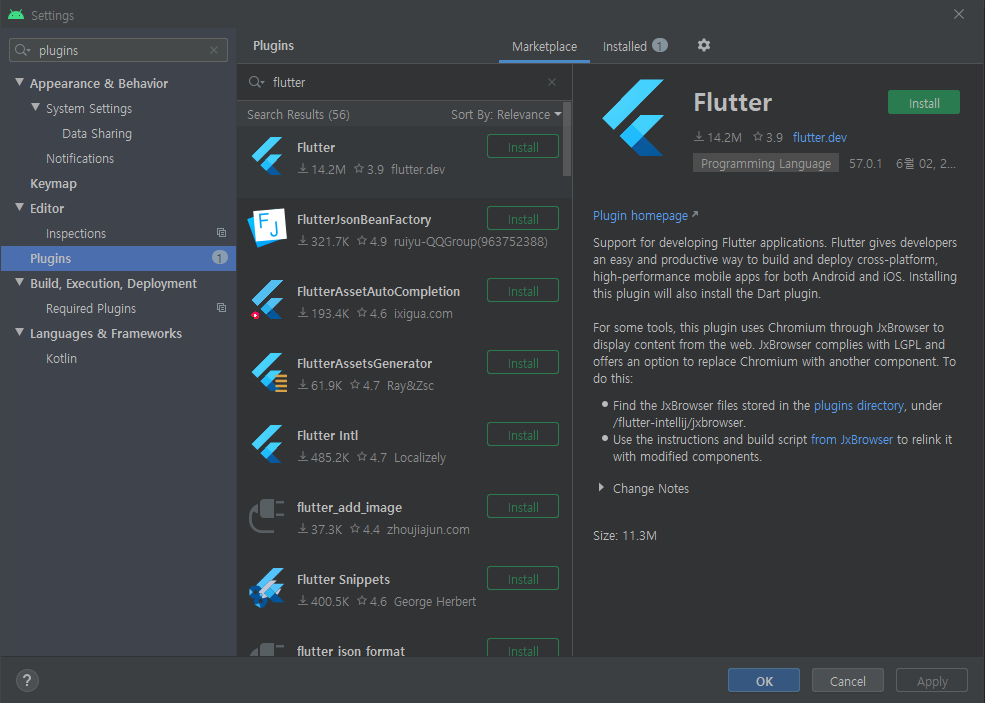This screenshot has width=985, height=703.
Task: Click the Flutter Intl plugin icon
Action: (268, 444)
